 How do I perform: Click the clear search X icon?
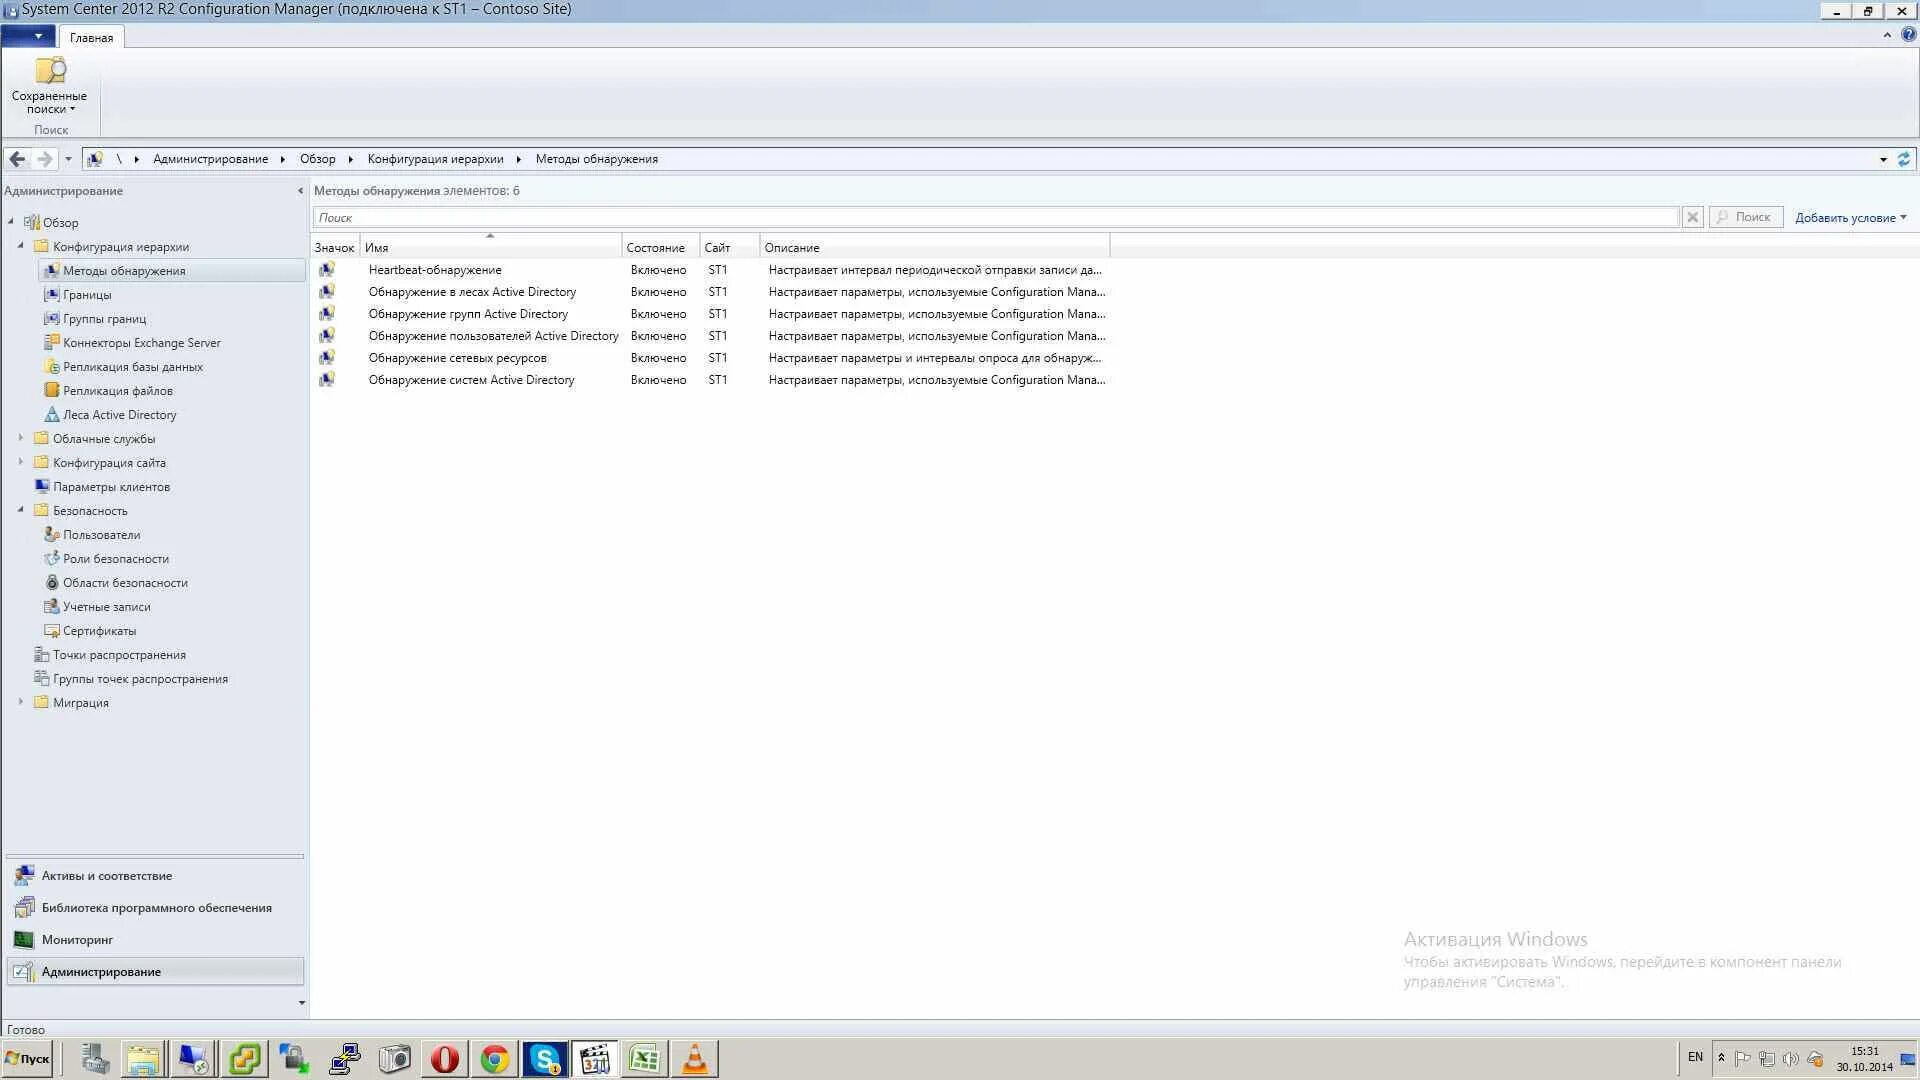tap(1692, 217)
